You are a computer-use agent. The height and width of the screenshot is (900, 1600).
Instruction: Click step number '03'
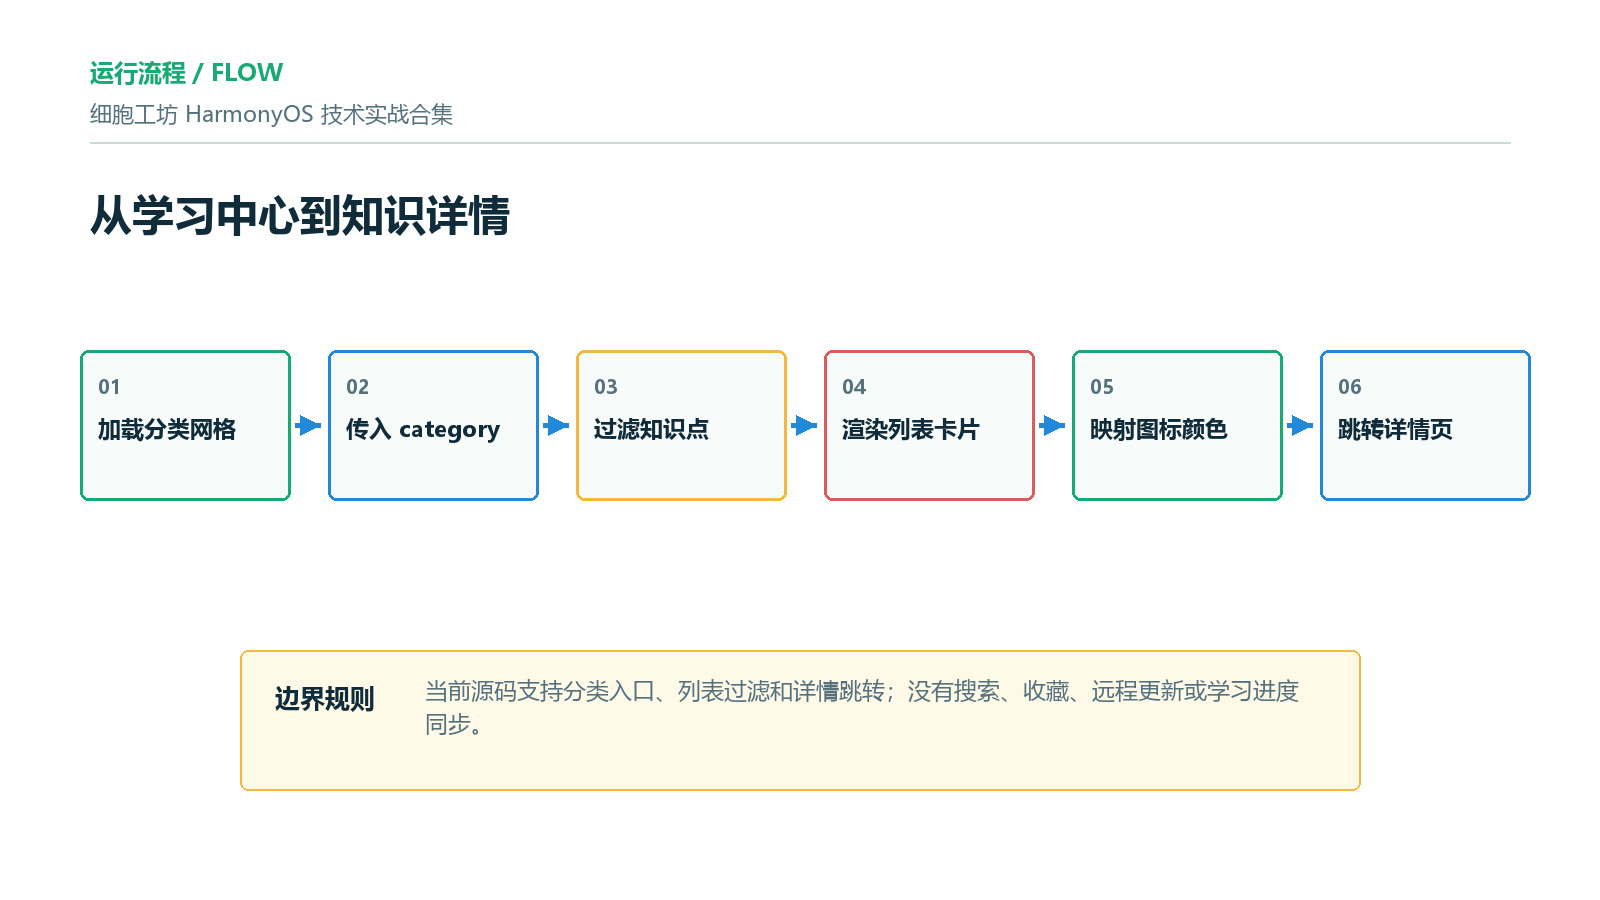[x=605, y=387]
